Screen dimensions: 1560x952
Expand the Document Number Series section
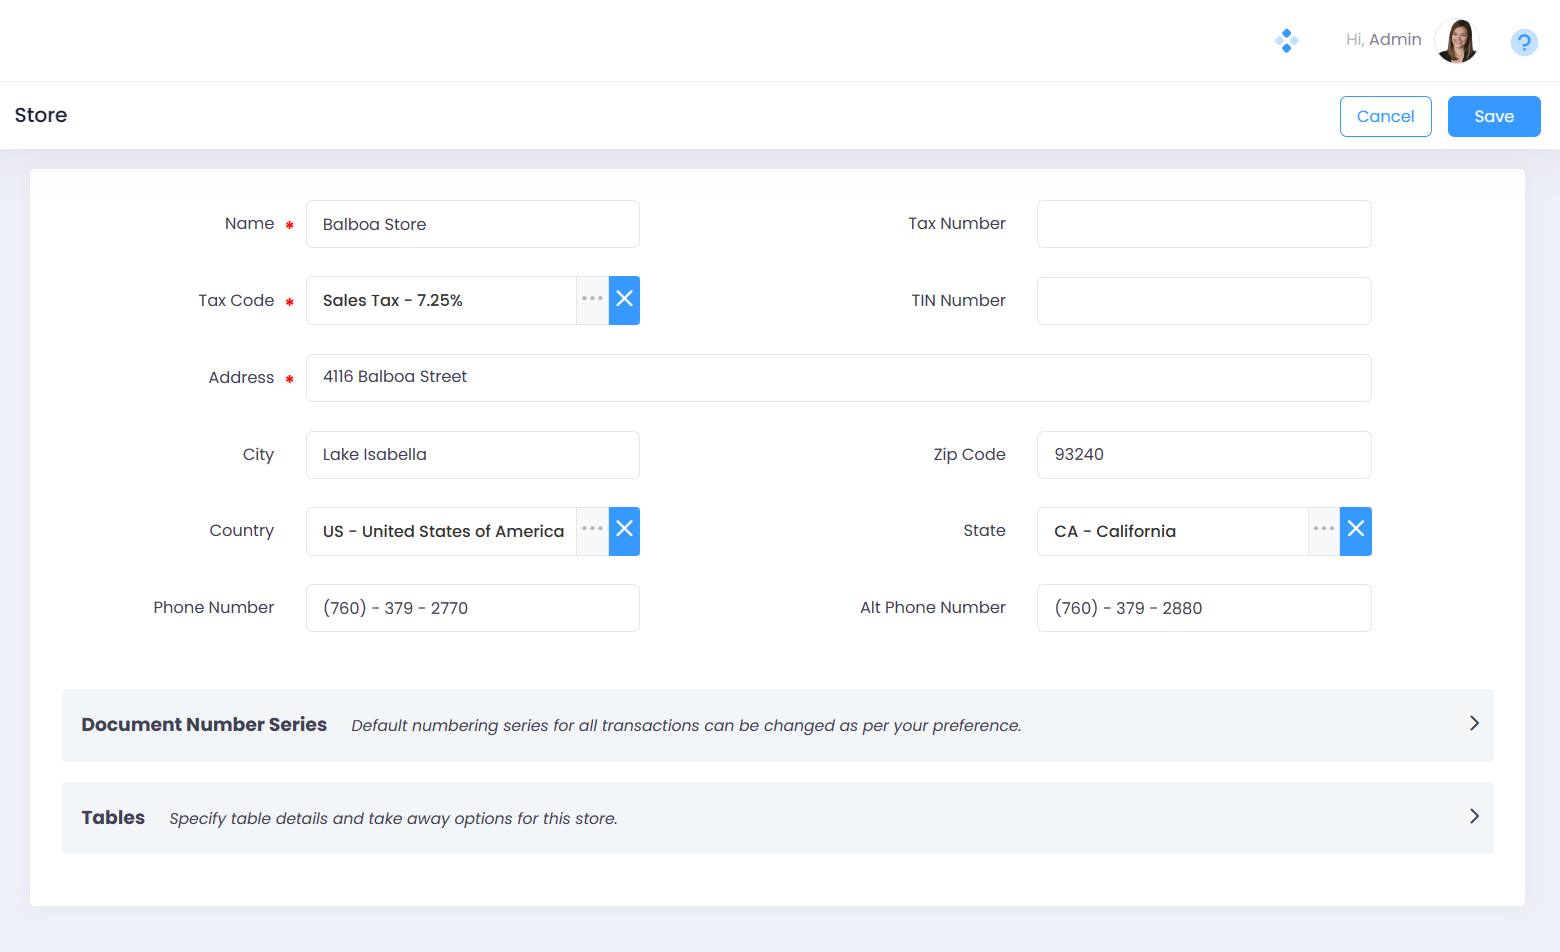[x=1473, y=724]
